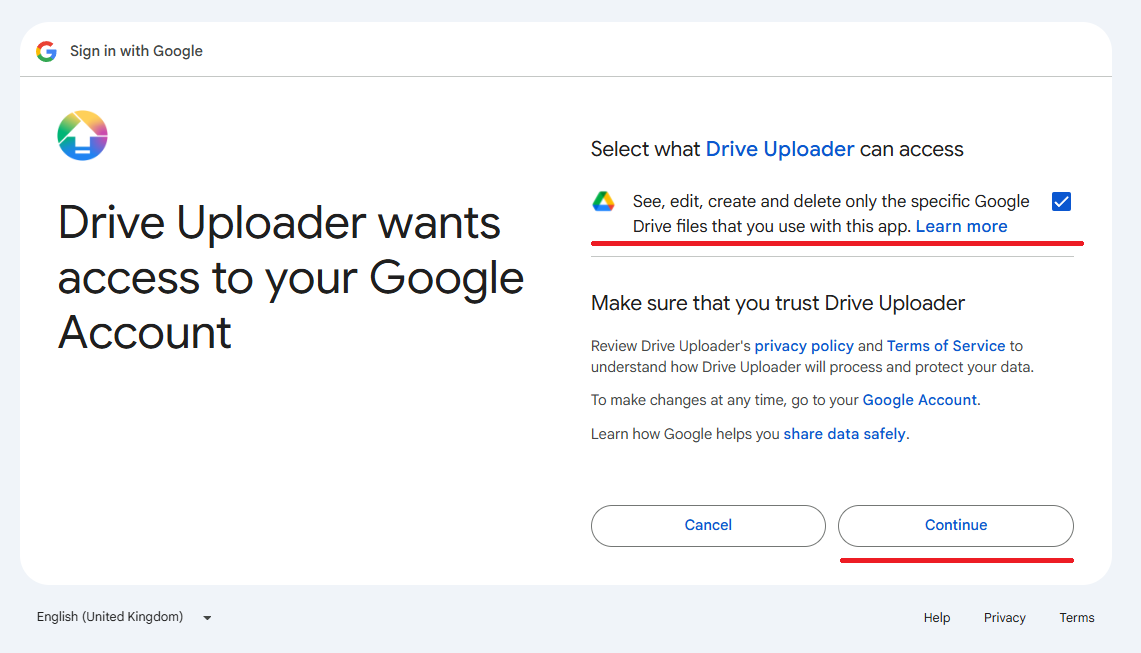Click the Drive Uploader app logo
This screenshot has width=1141, height=653.
click(x=82, y=135)
